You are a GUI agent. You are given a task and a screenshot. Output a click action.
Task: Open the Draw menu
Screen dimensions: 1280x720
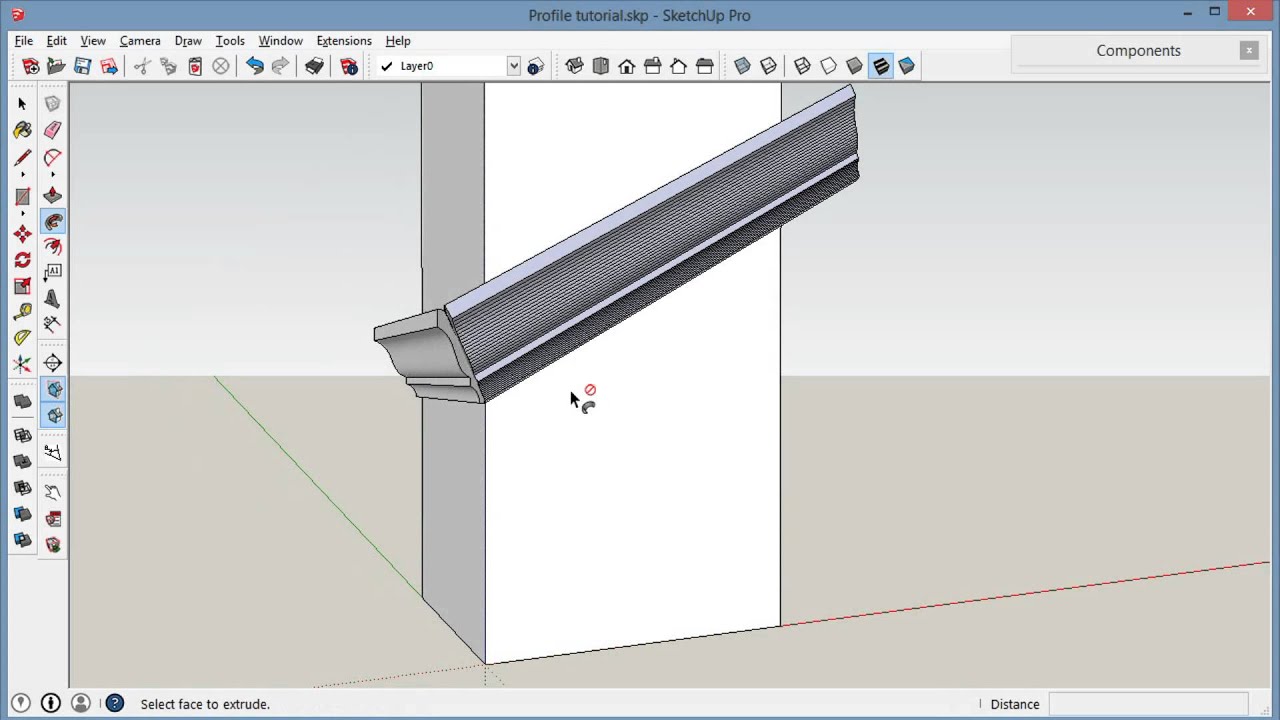188,41
